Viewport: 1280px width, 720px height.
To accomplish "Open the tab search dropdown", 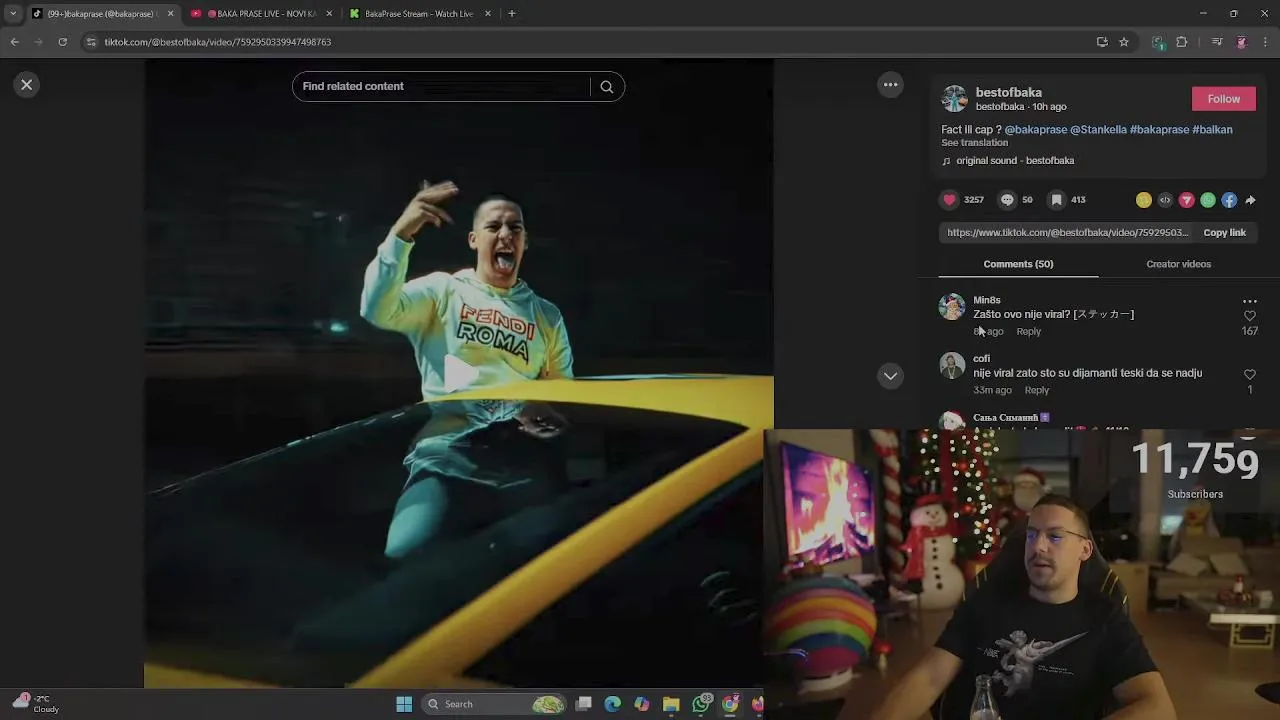I will [12, 14].
